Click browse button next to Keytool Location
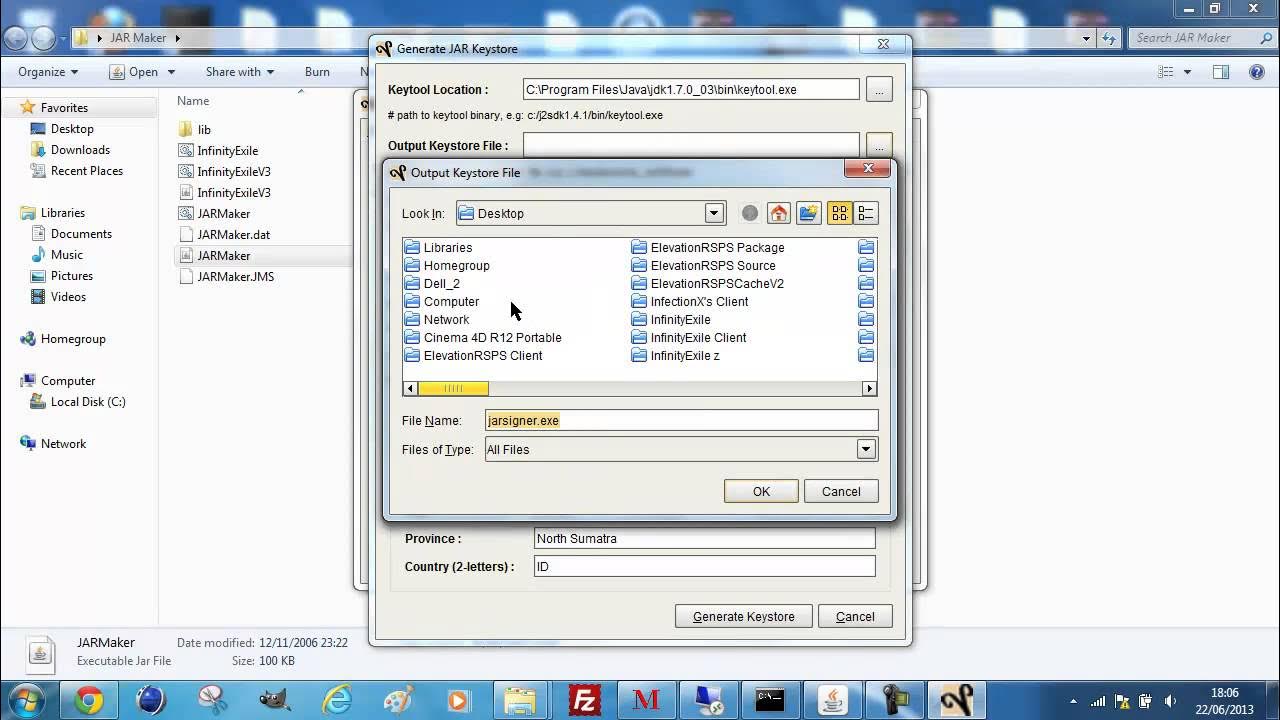Screen dimensions: 1280x720 coord(879,90)
